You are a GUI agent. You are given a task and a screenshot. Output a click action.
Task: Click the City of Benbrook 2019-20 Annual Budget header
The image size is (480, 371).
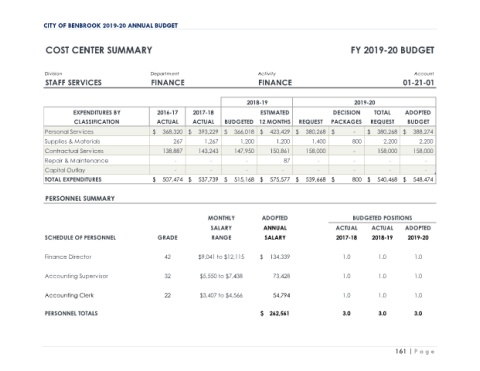110,25
